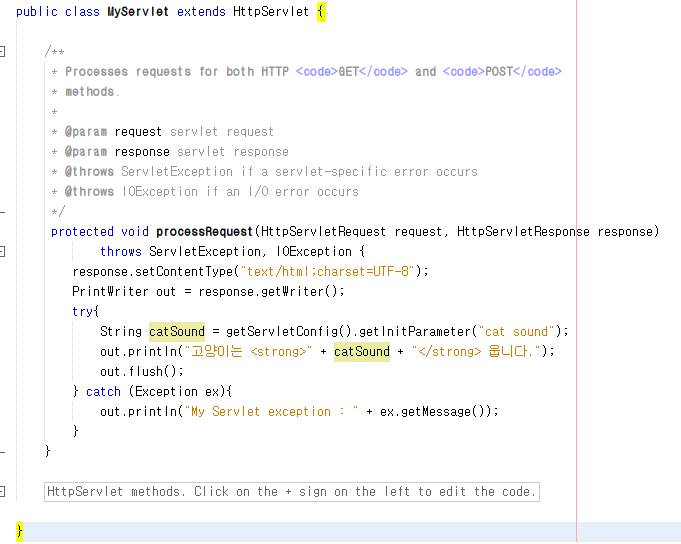
Task: Click the <code>GET</code> tag in Javadoc
Action: (x=351, y=72)
